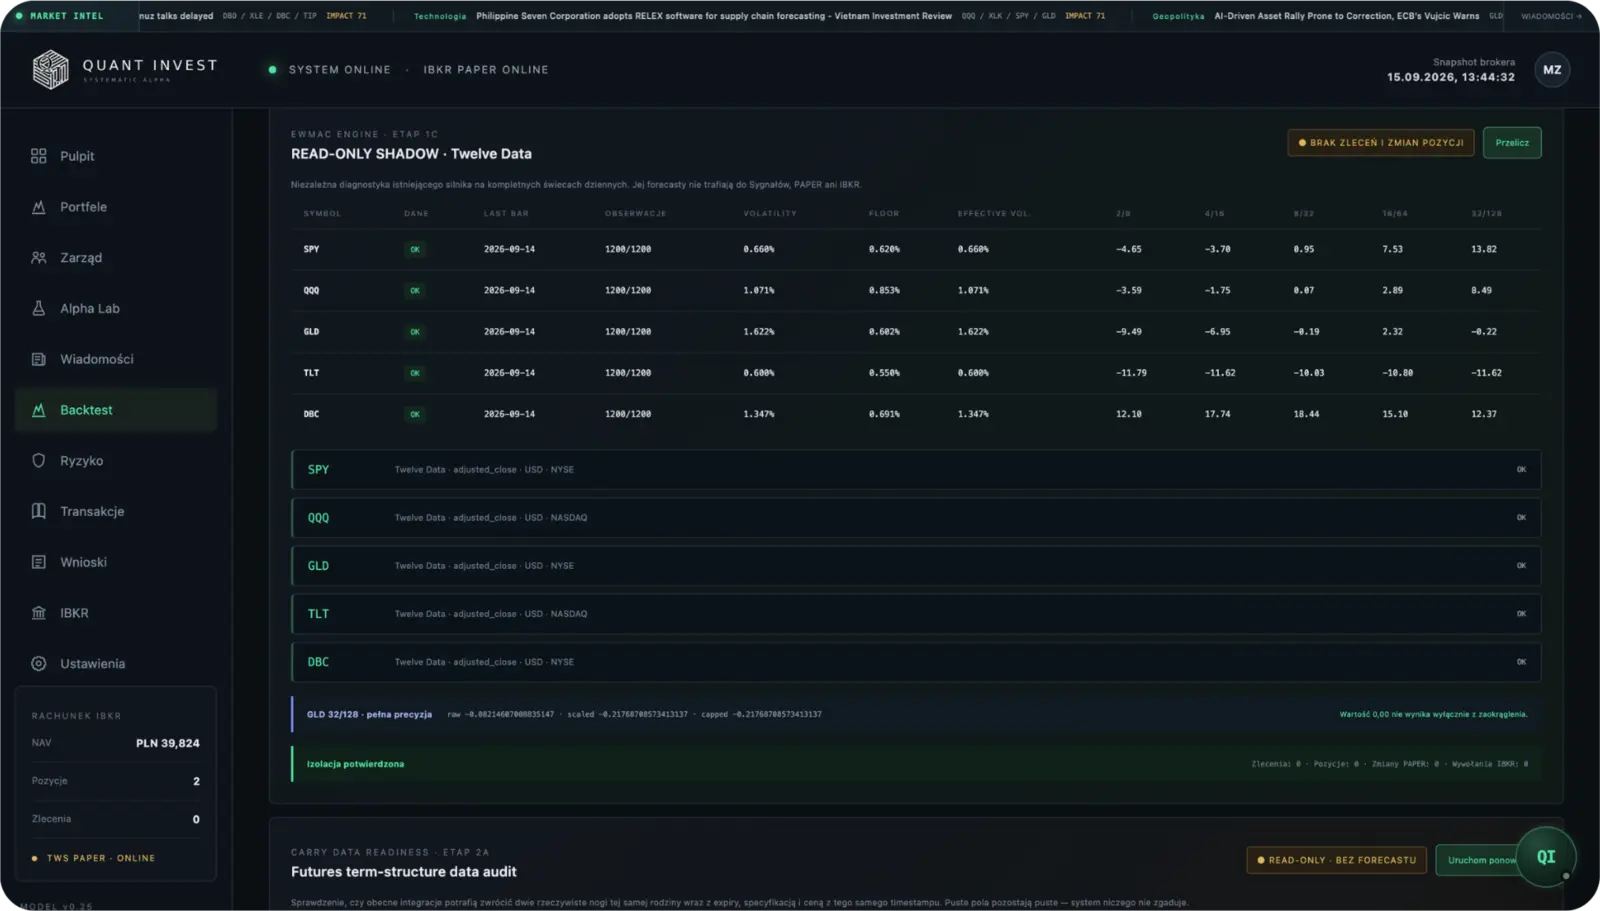Click the Quant Invest cube logo
This screenshot has height=911, width=1600.
pos(50,70)
